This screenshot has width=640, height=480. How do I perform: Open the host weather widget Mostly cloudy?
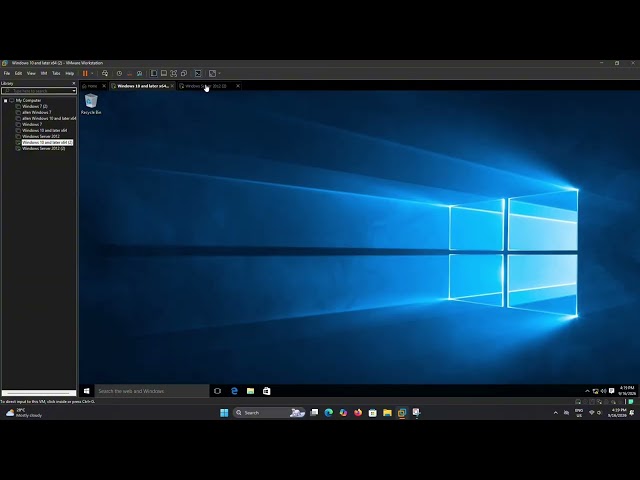pos(24,413)
